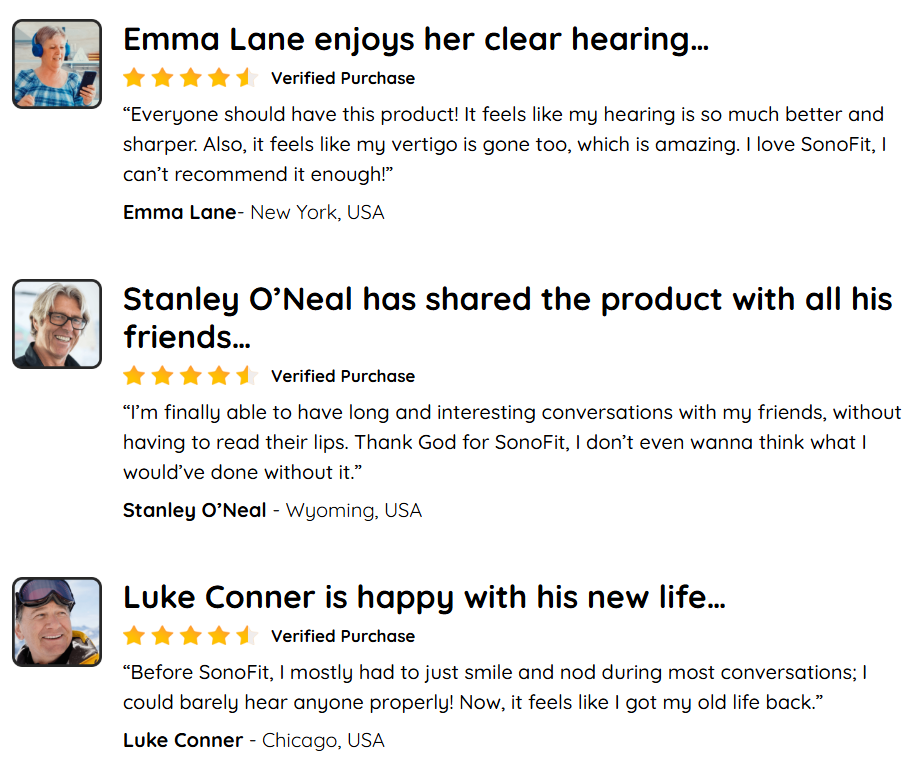Click half star in Emma Lane's rating

248,78
